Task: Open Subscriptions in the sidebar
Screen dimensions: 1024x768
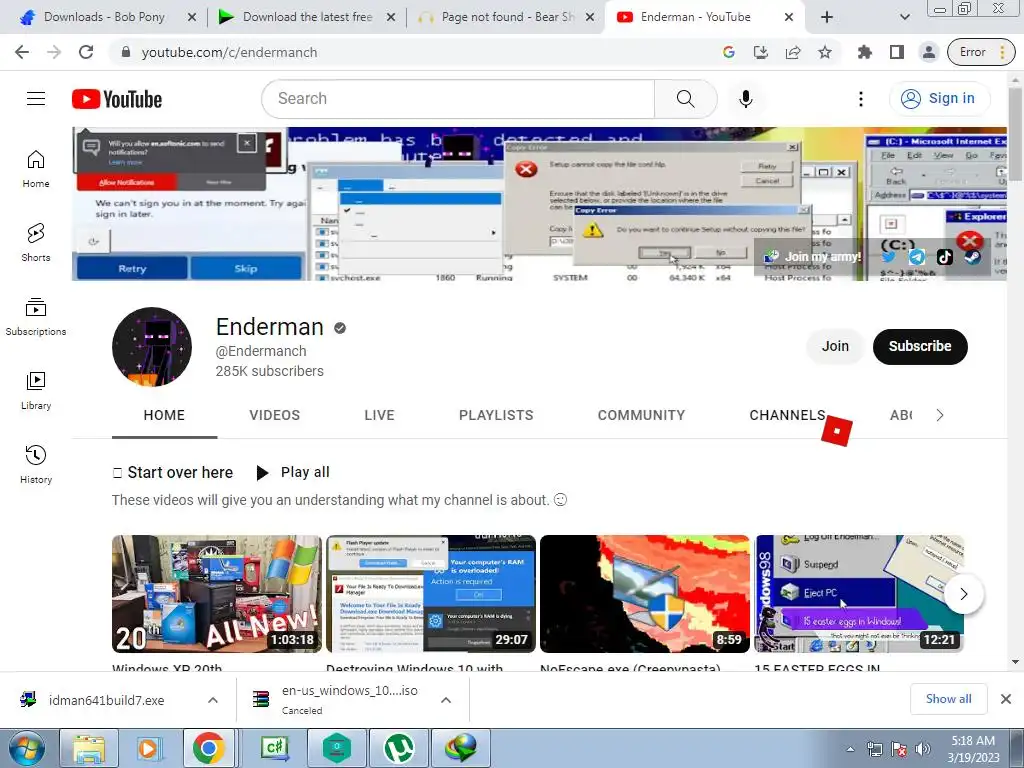Action: [36, 317]
